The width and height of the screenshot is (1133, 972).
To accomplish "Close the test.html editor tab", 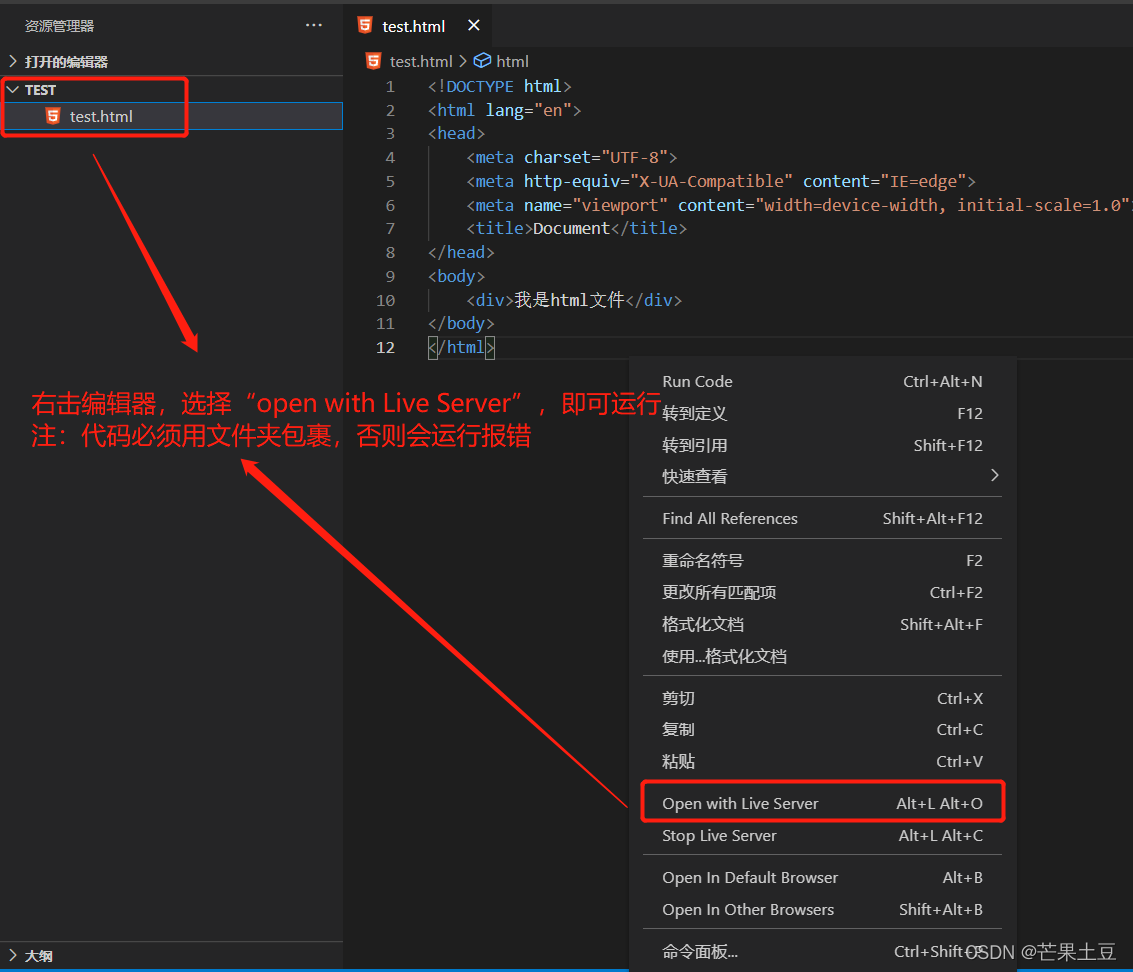I will click(x=474, y=25).
